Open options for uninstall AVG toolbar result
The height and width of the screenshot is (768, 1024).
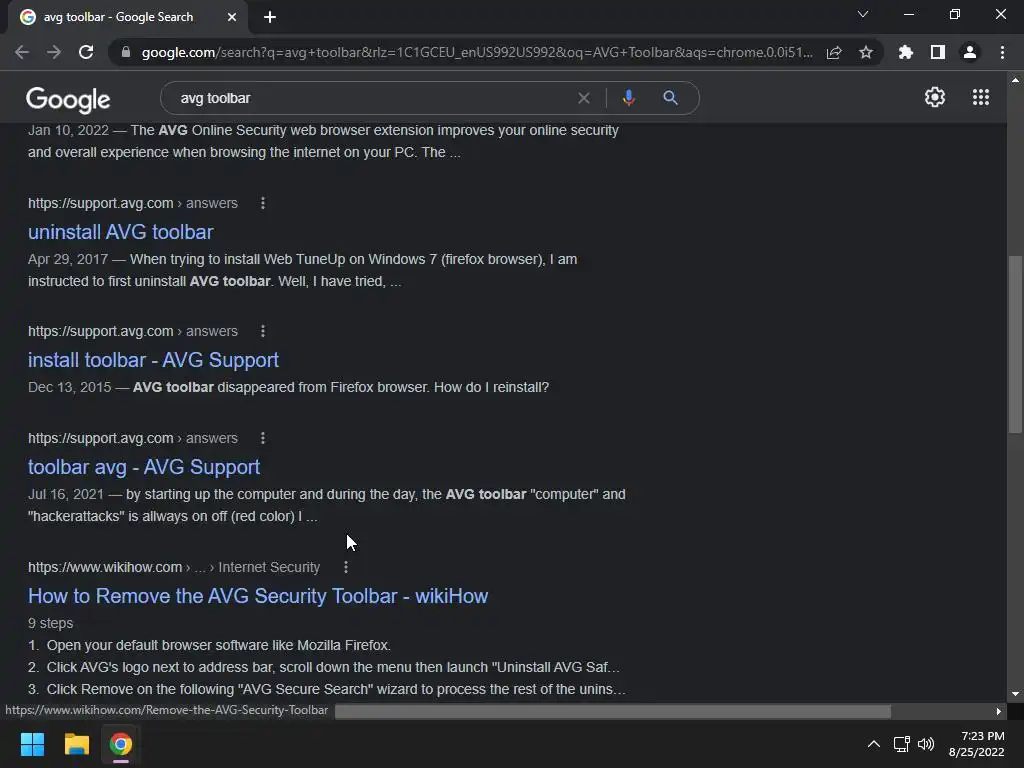pos(263,203)
